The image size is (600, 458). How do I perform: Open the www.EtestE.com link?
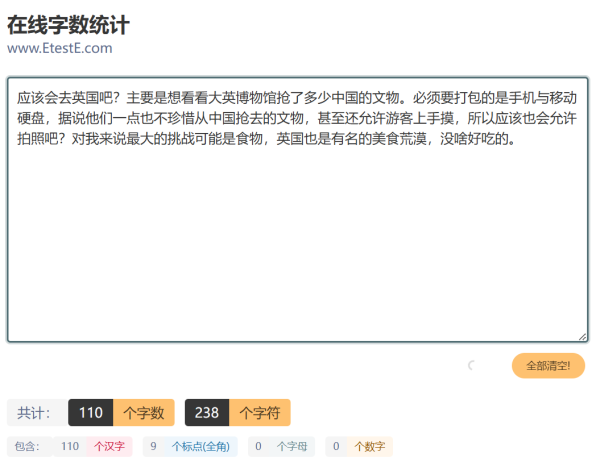(60, 48)
